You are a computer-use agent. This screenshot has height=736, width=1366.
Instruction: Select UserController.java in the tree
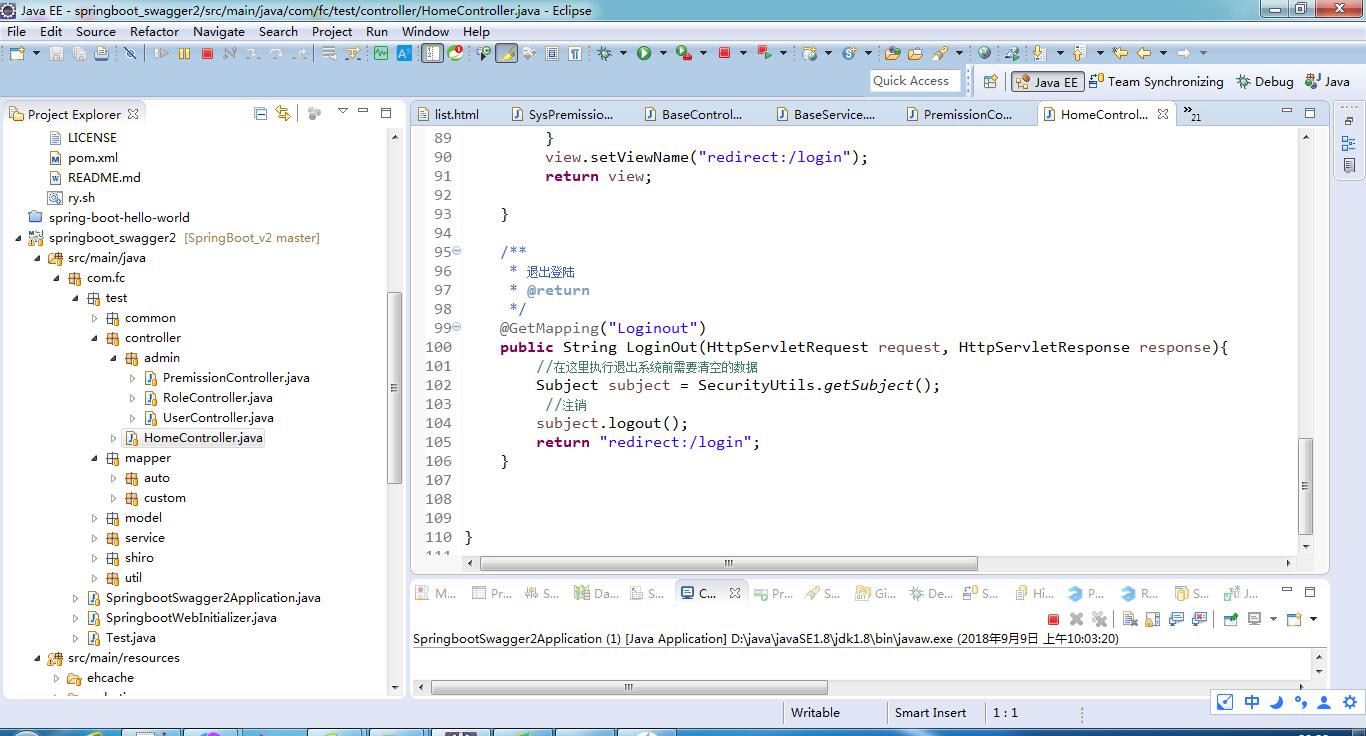point(218,418)
